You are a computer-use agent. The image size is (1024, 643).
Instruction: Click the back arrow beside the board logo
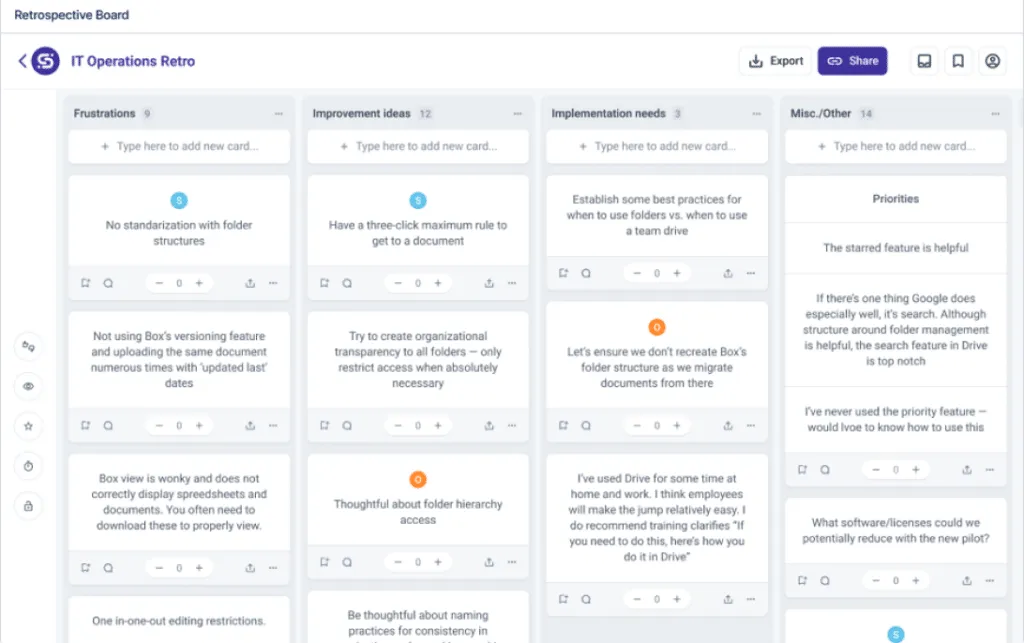[22, 61]
